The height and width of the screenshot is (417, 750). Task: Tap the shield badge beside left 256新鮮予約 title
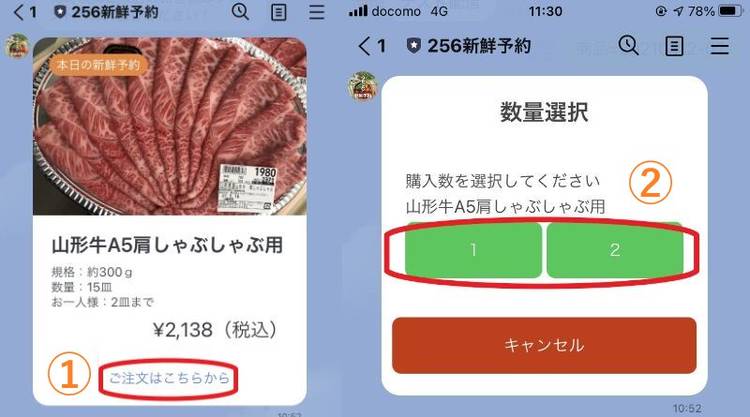60,12
